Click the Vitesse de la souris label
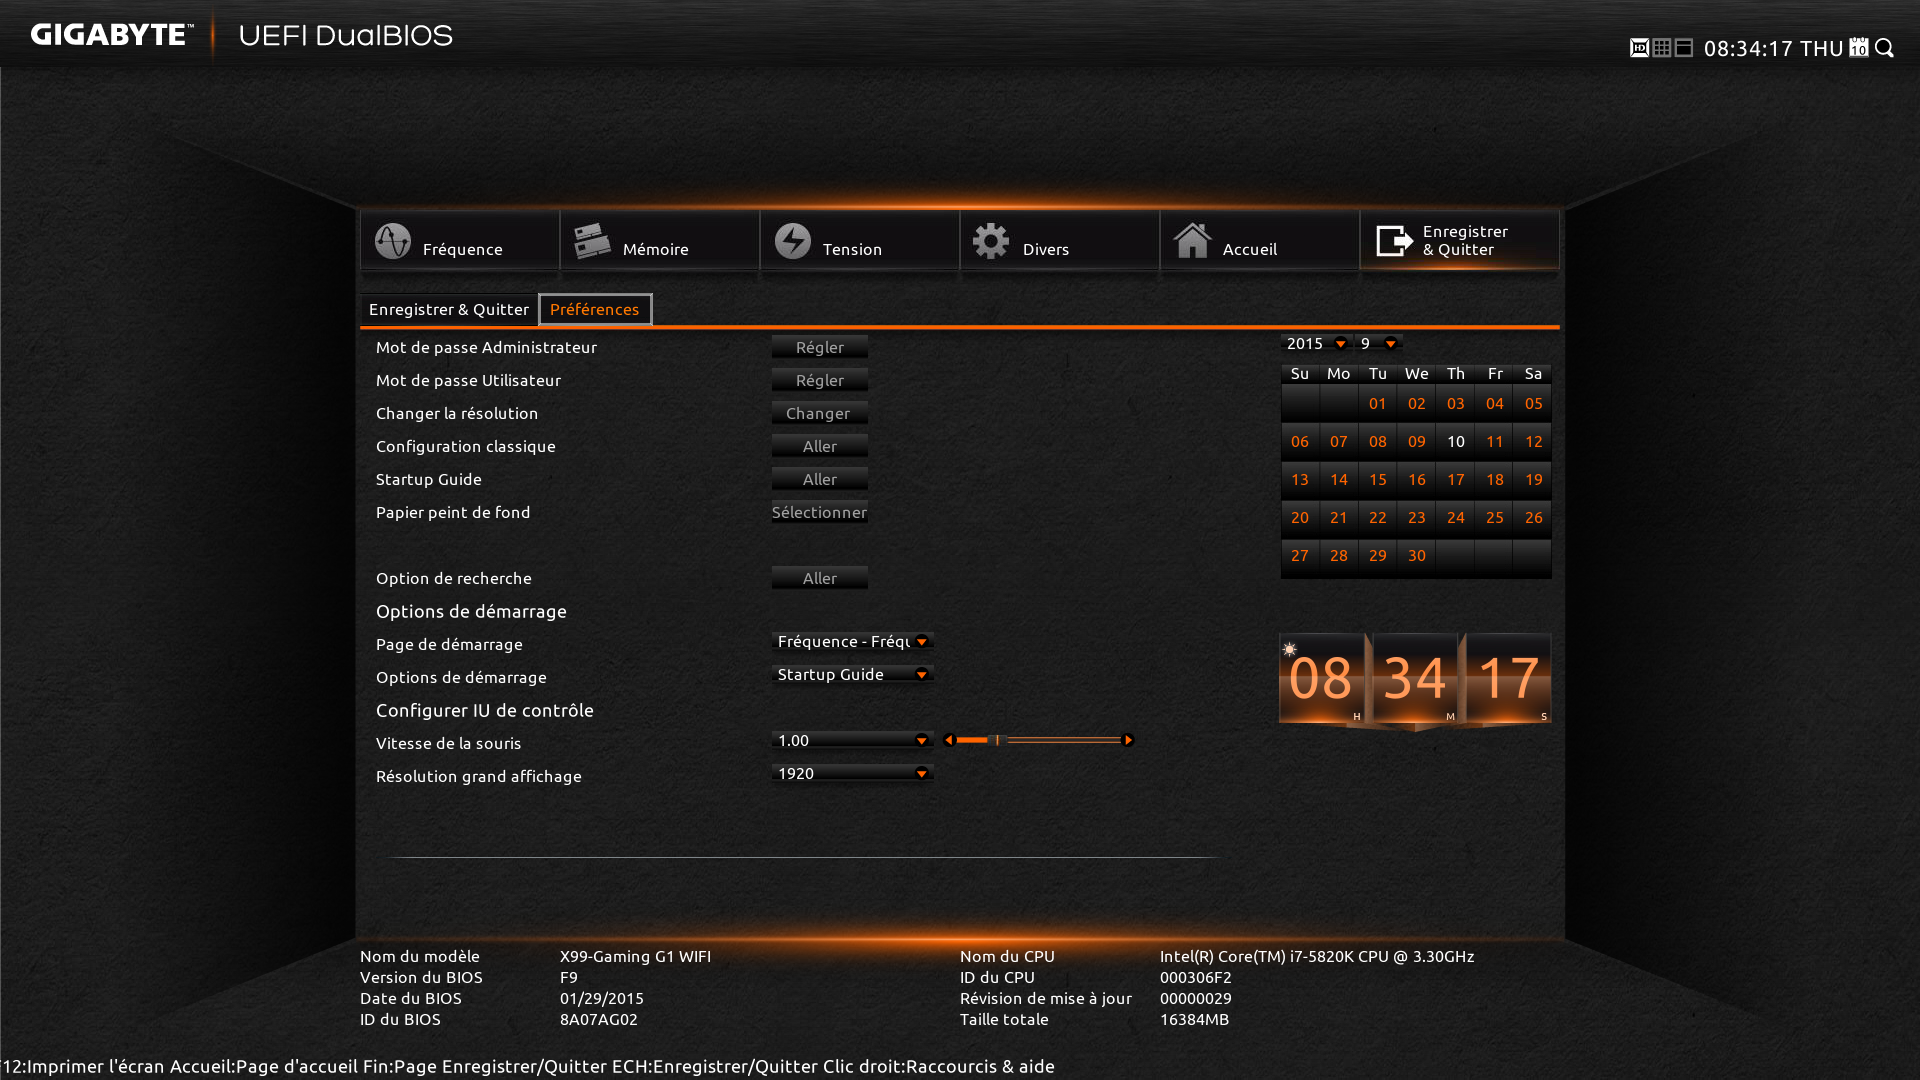 pos(449,743)
